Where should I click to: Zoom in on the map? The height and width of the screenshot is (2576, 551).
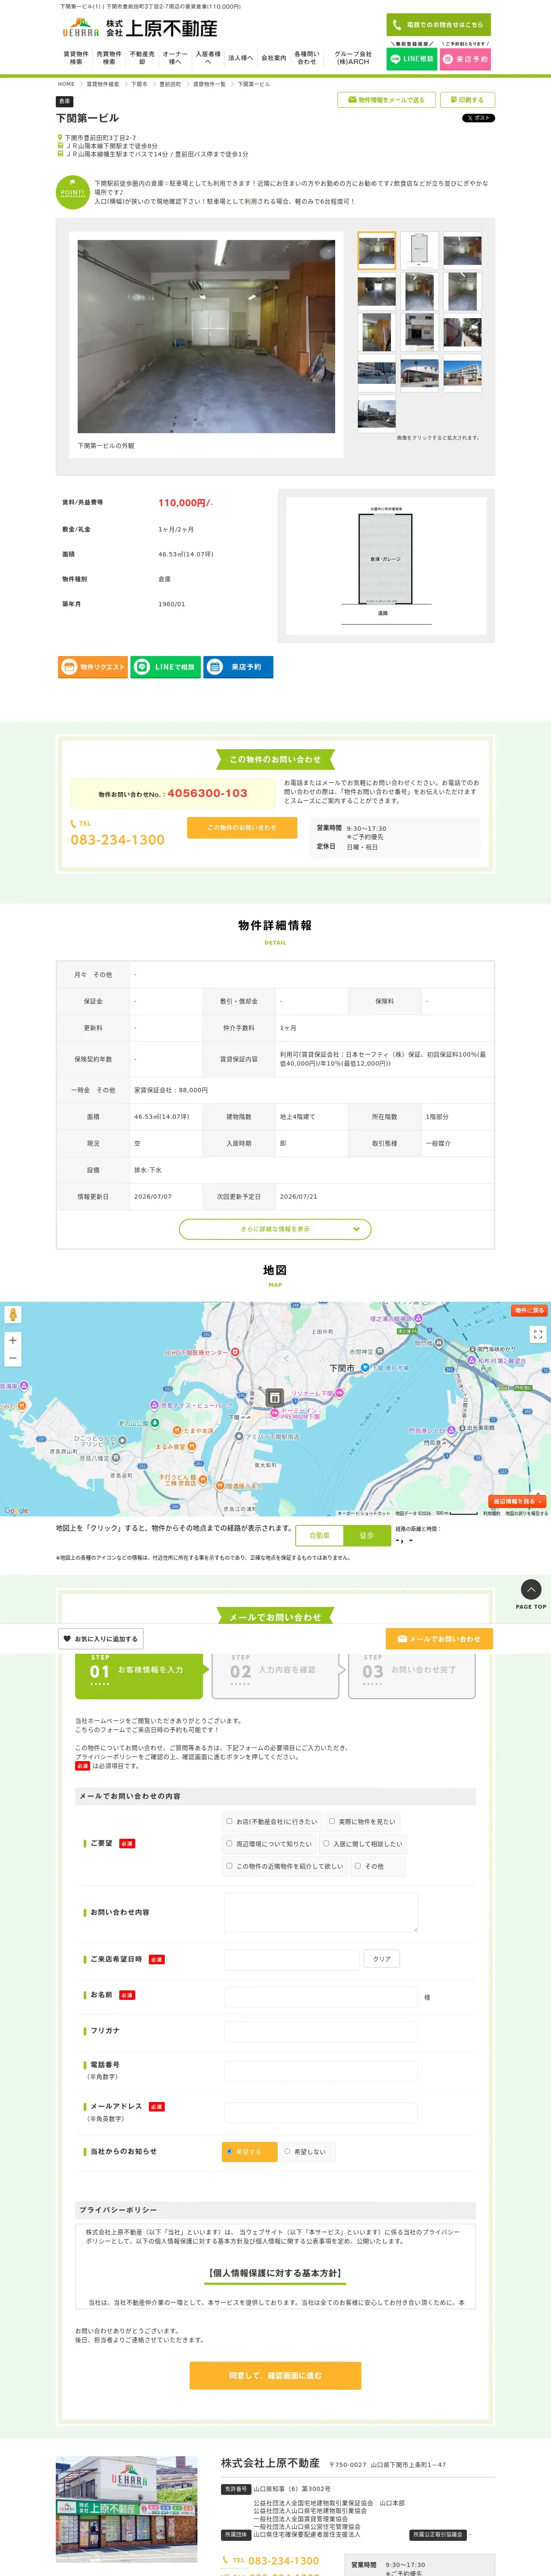tap(13, 1340)
